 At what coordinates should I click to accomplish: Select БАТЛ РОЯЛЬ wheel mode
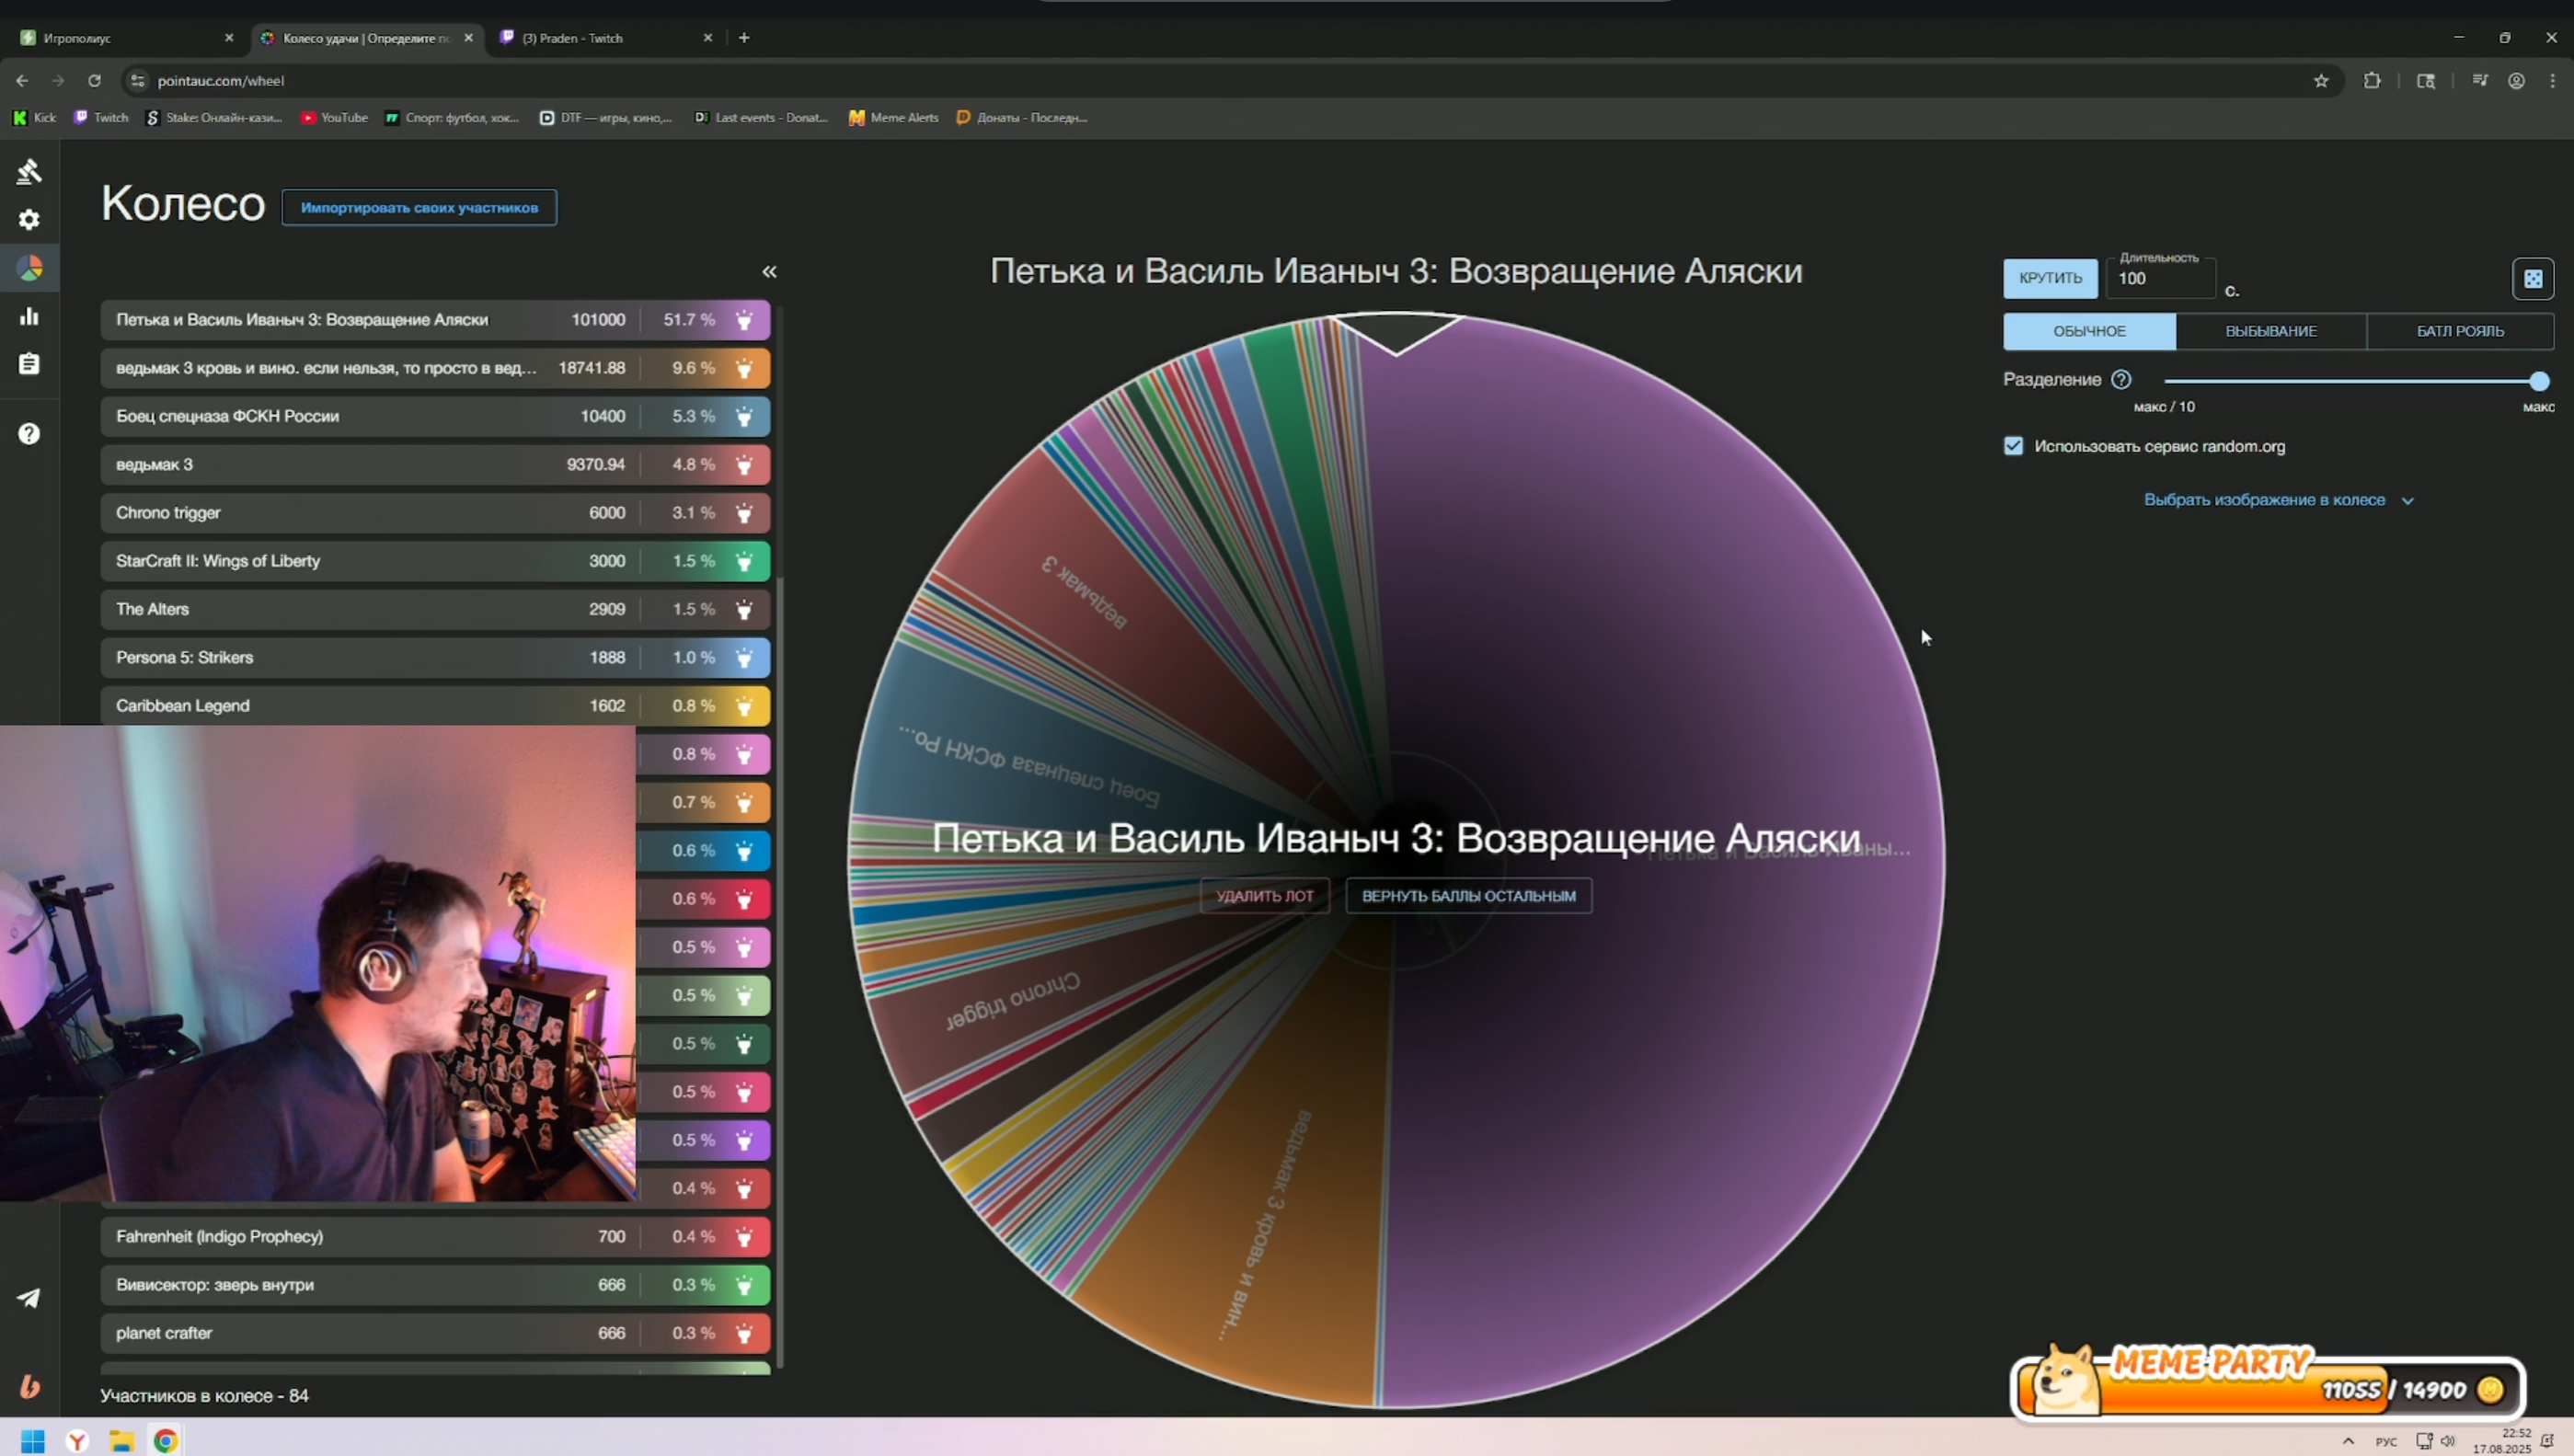pyautogui.click(x=2459, y=331)
